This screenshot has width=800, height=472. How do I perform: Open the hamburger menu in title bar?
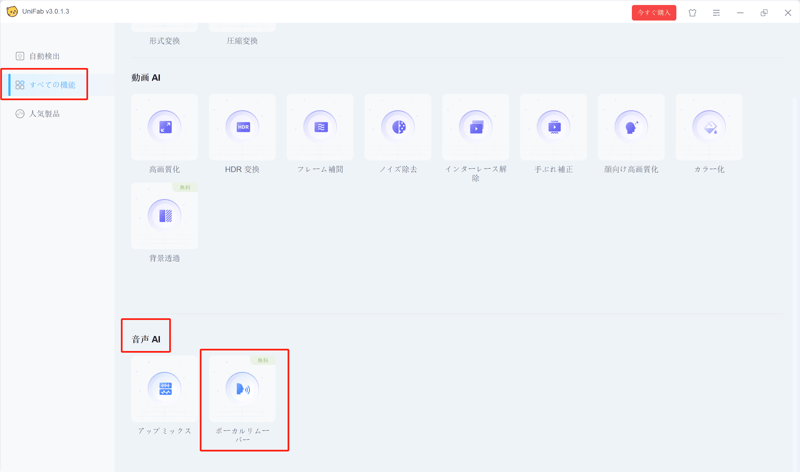[716, 13]
